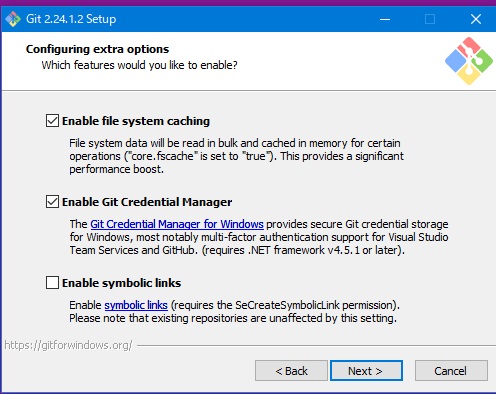This screenshot has width=496, height=394.
Task: Click the large Git logo in the header
Action: tap(469, 61)
